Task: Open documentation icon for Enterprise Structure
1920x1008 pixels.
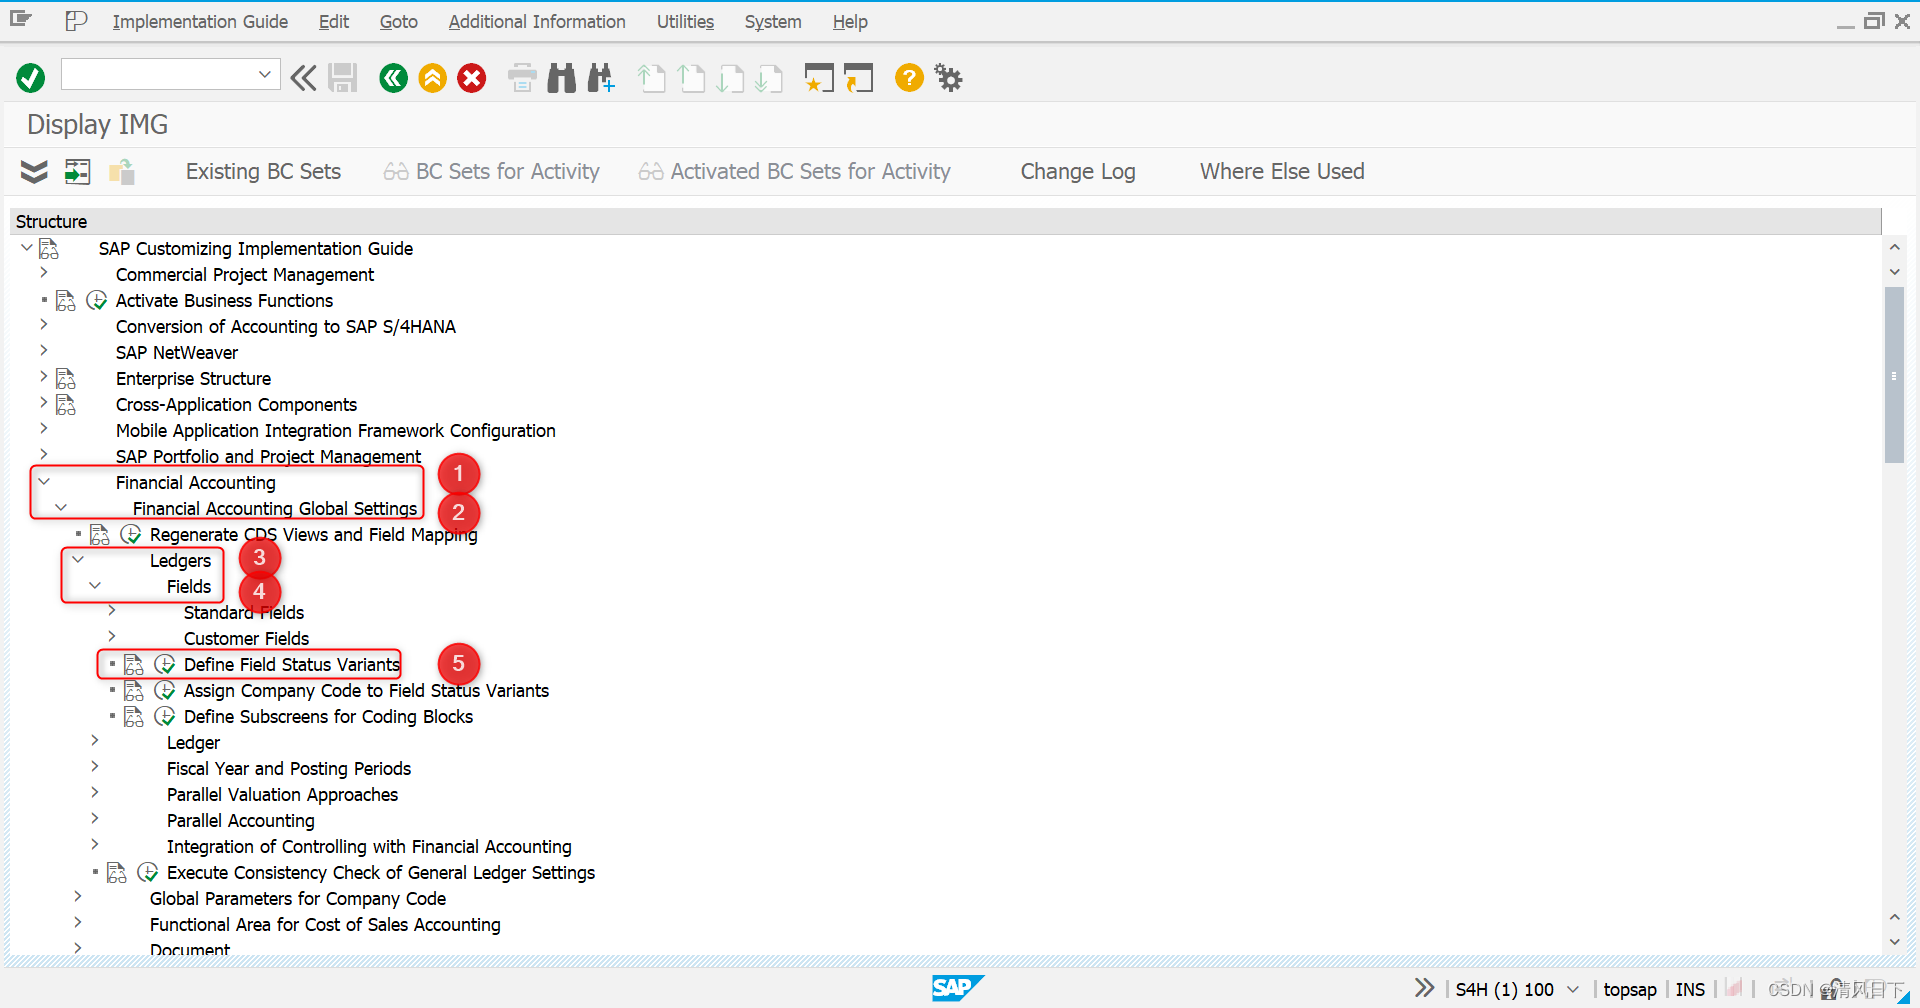Action: click(x=66, y=379)
